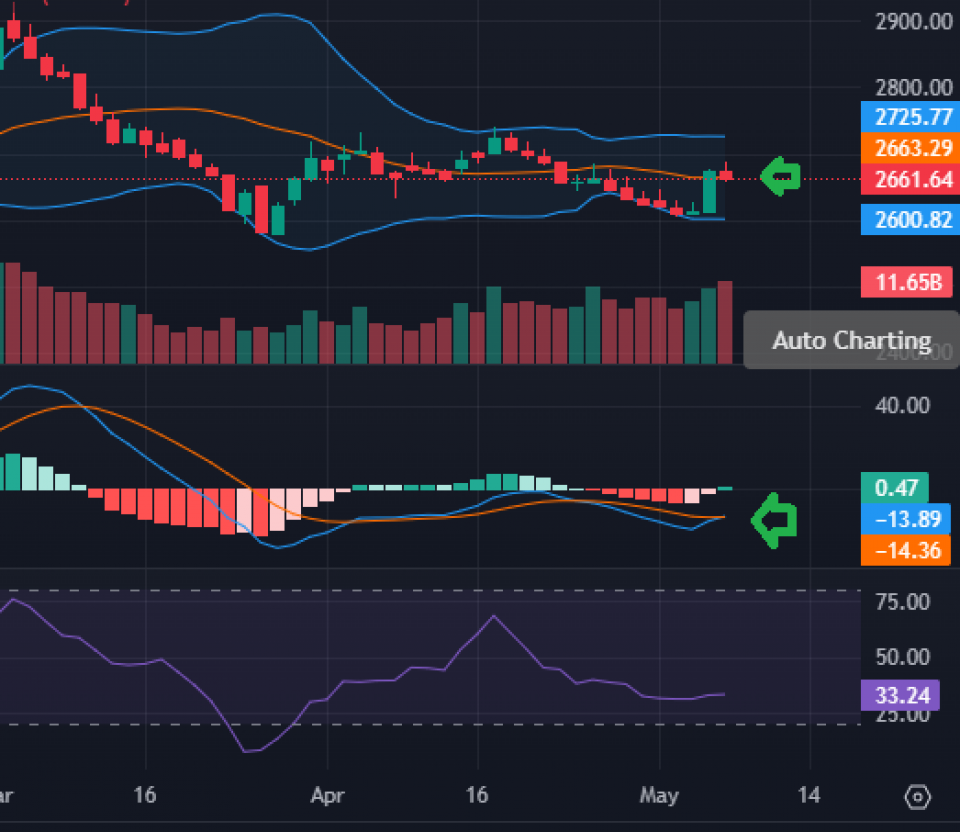Screen dimensions: 960x832
Task: Click the green arrow next to MACD lines
Action: (773, 520)
